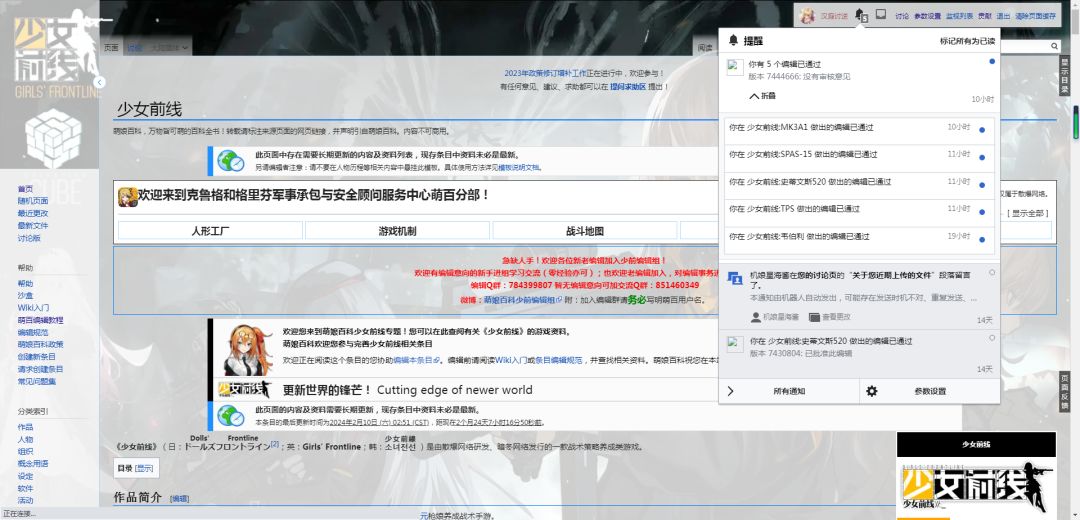1080x520 pixels.
Task: Click the white cube logo in sidebar
Action: tap(54, 138)
